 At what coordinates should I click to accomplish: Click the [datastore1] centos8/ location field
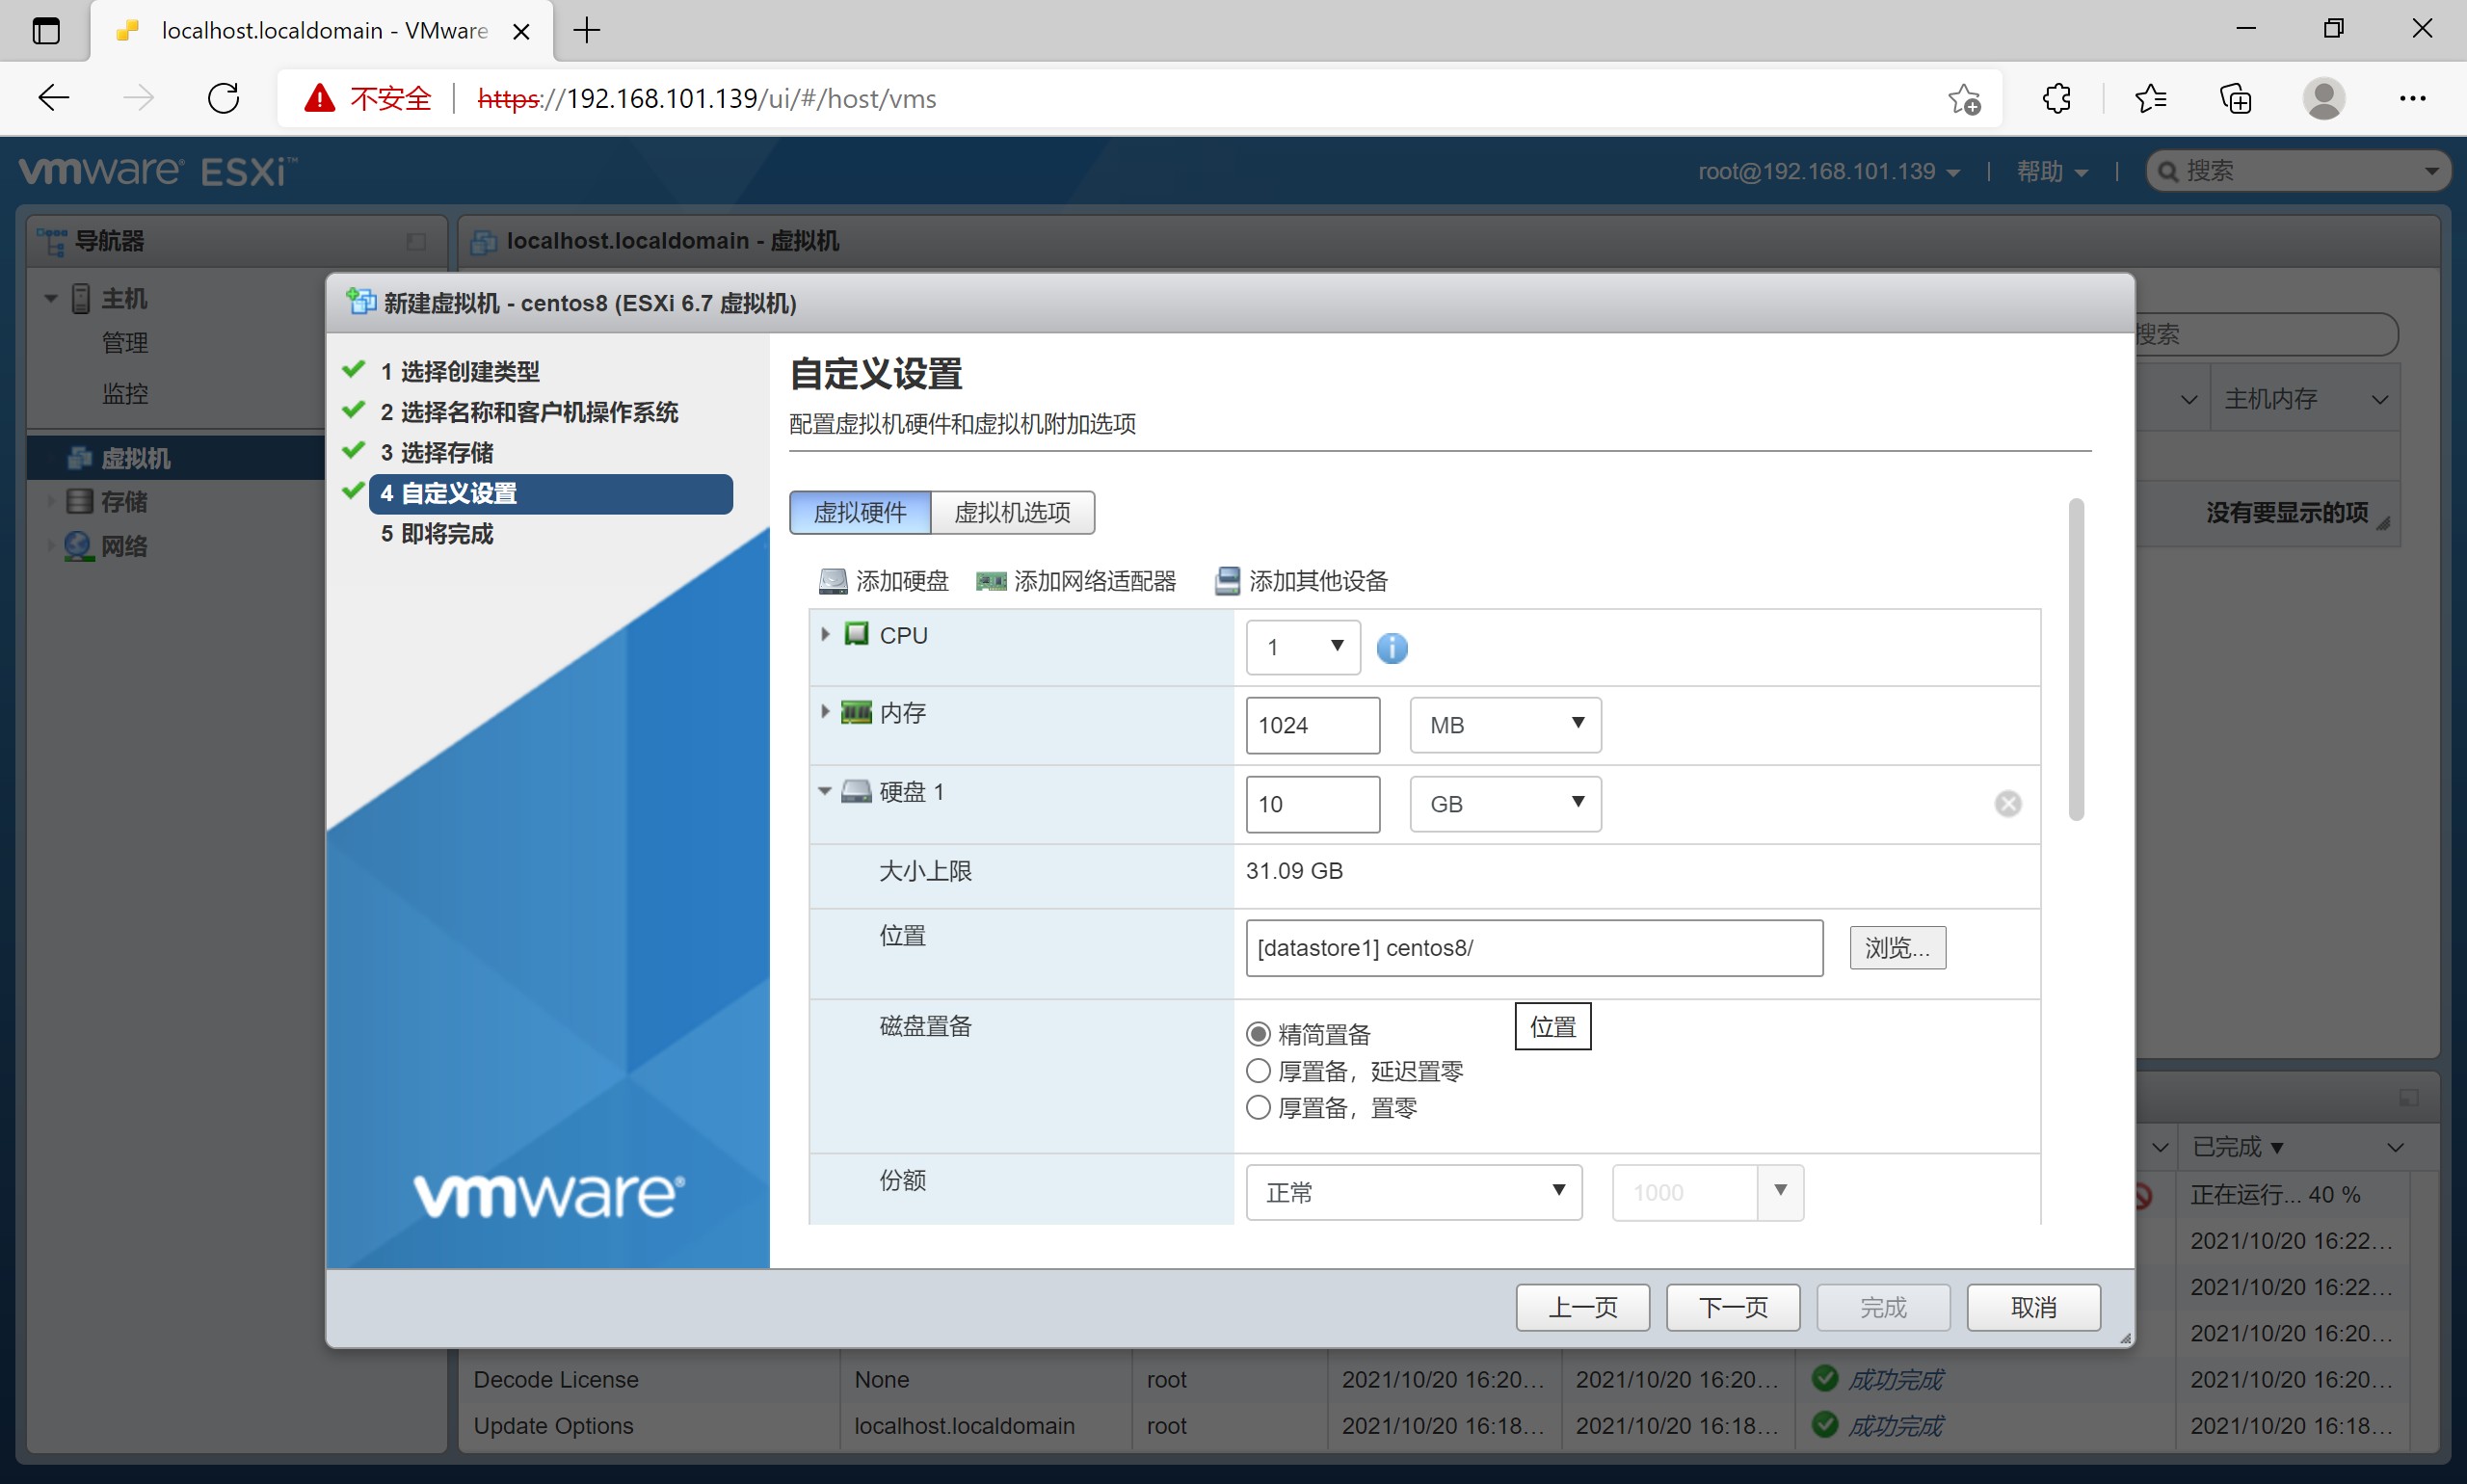tap(1533, 947)
